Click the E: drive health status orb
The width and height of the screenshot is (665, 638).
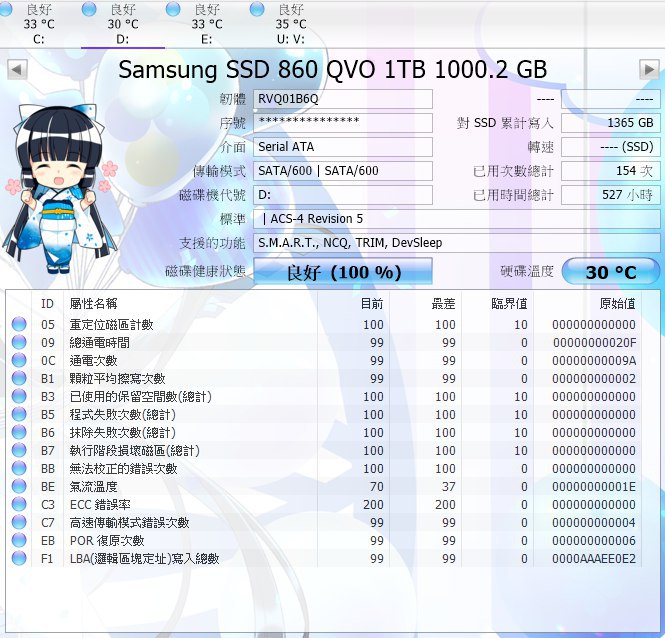tap(173, 9)
